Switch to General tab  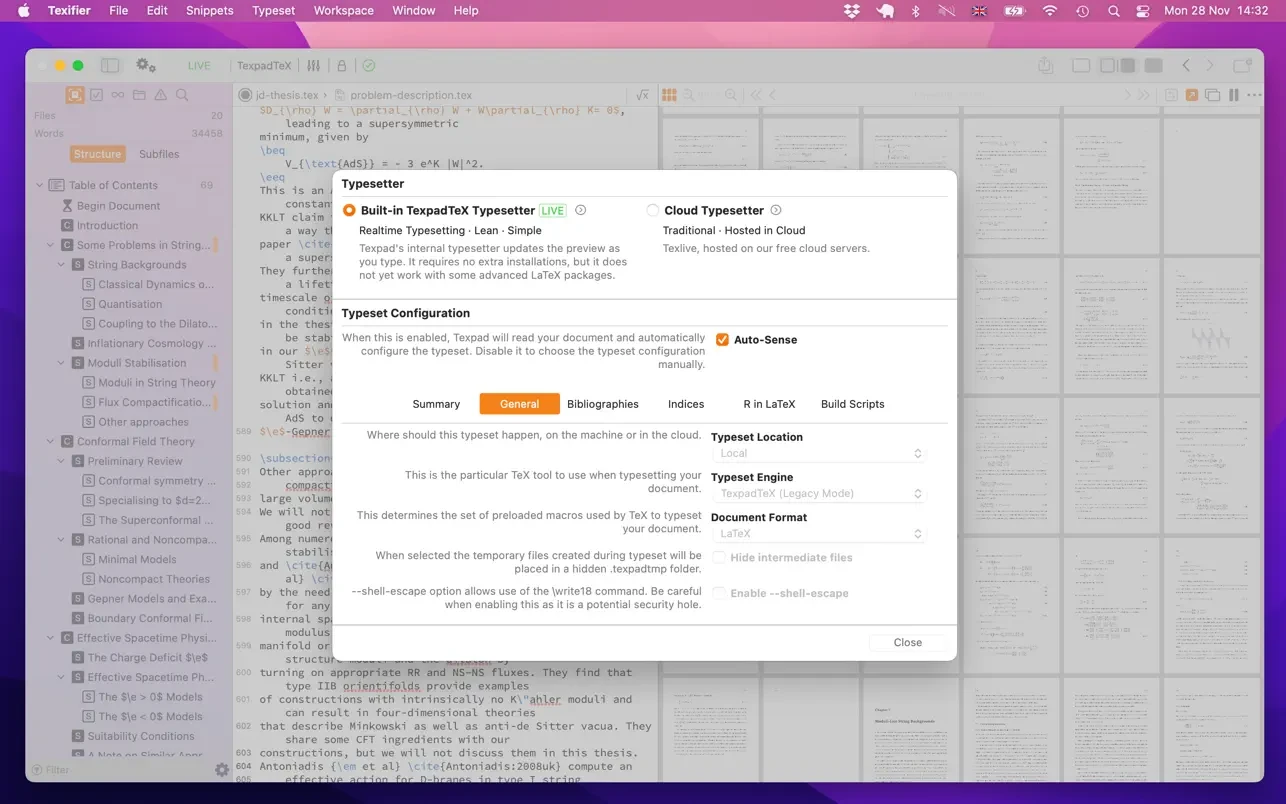point(520,404)
